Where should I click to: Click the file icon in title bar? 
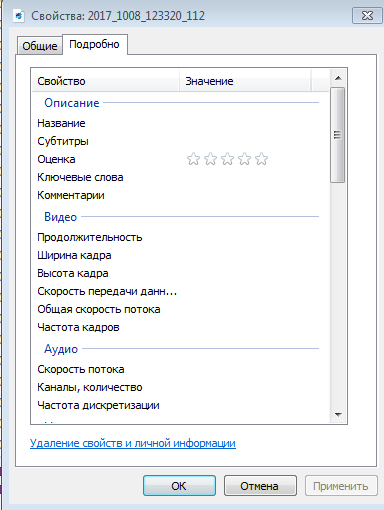pyautogui.click(x=19, y=16)
